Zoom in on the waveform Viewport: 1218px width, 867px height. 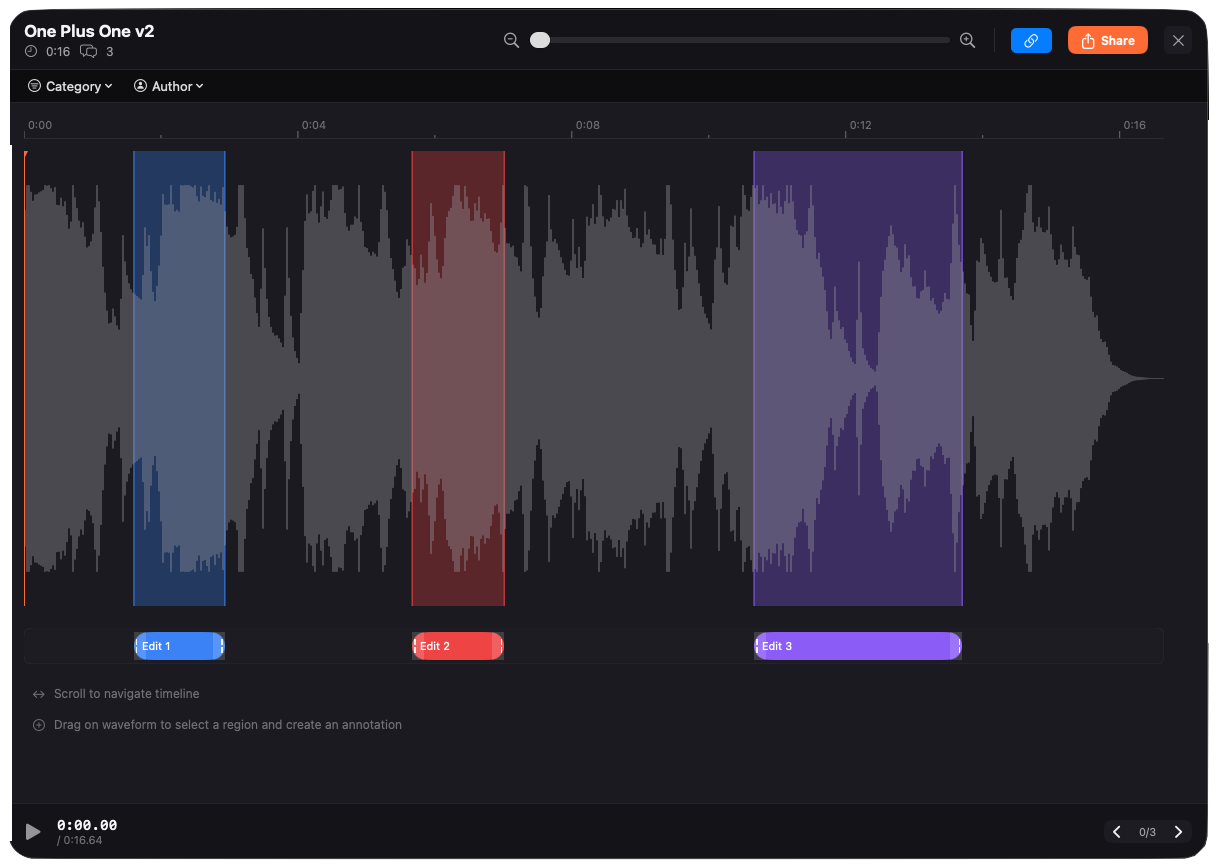pos(967,40)
